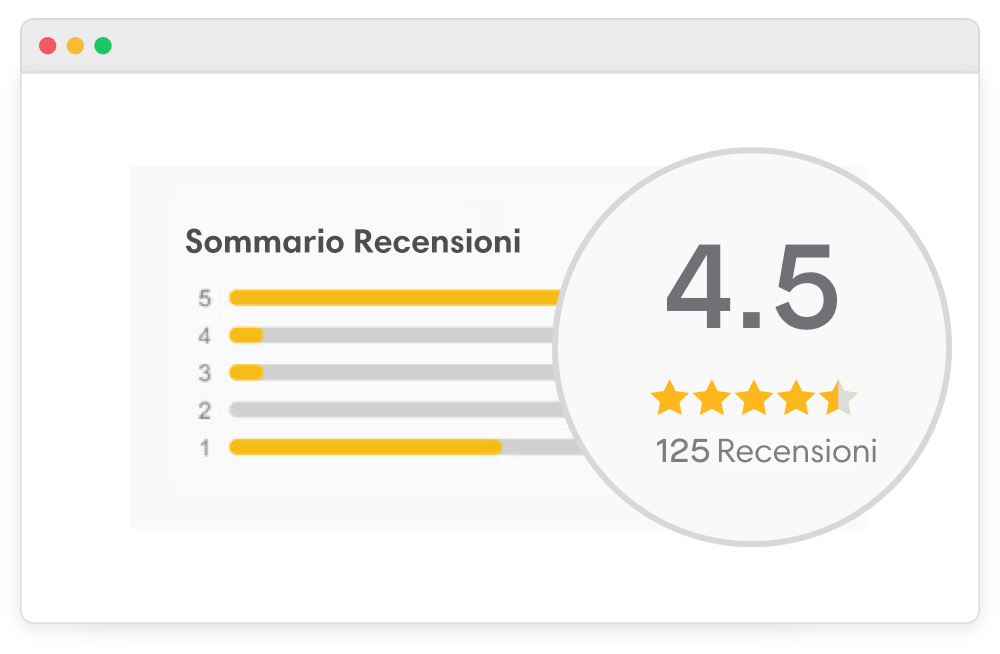Select the row label number 5
Screen dimensions: 1000x654
[x=205, y=298]
